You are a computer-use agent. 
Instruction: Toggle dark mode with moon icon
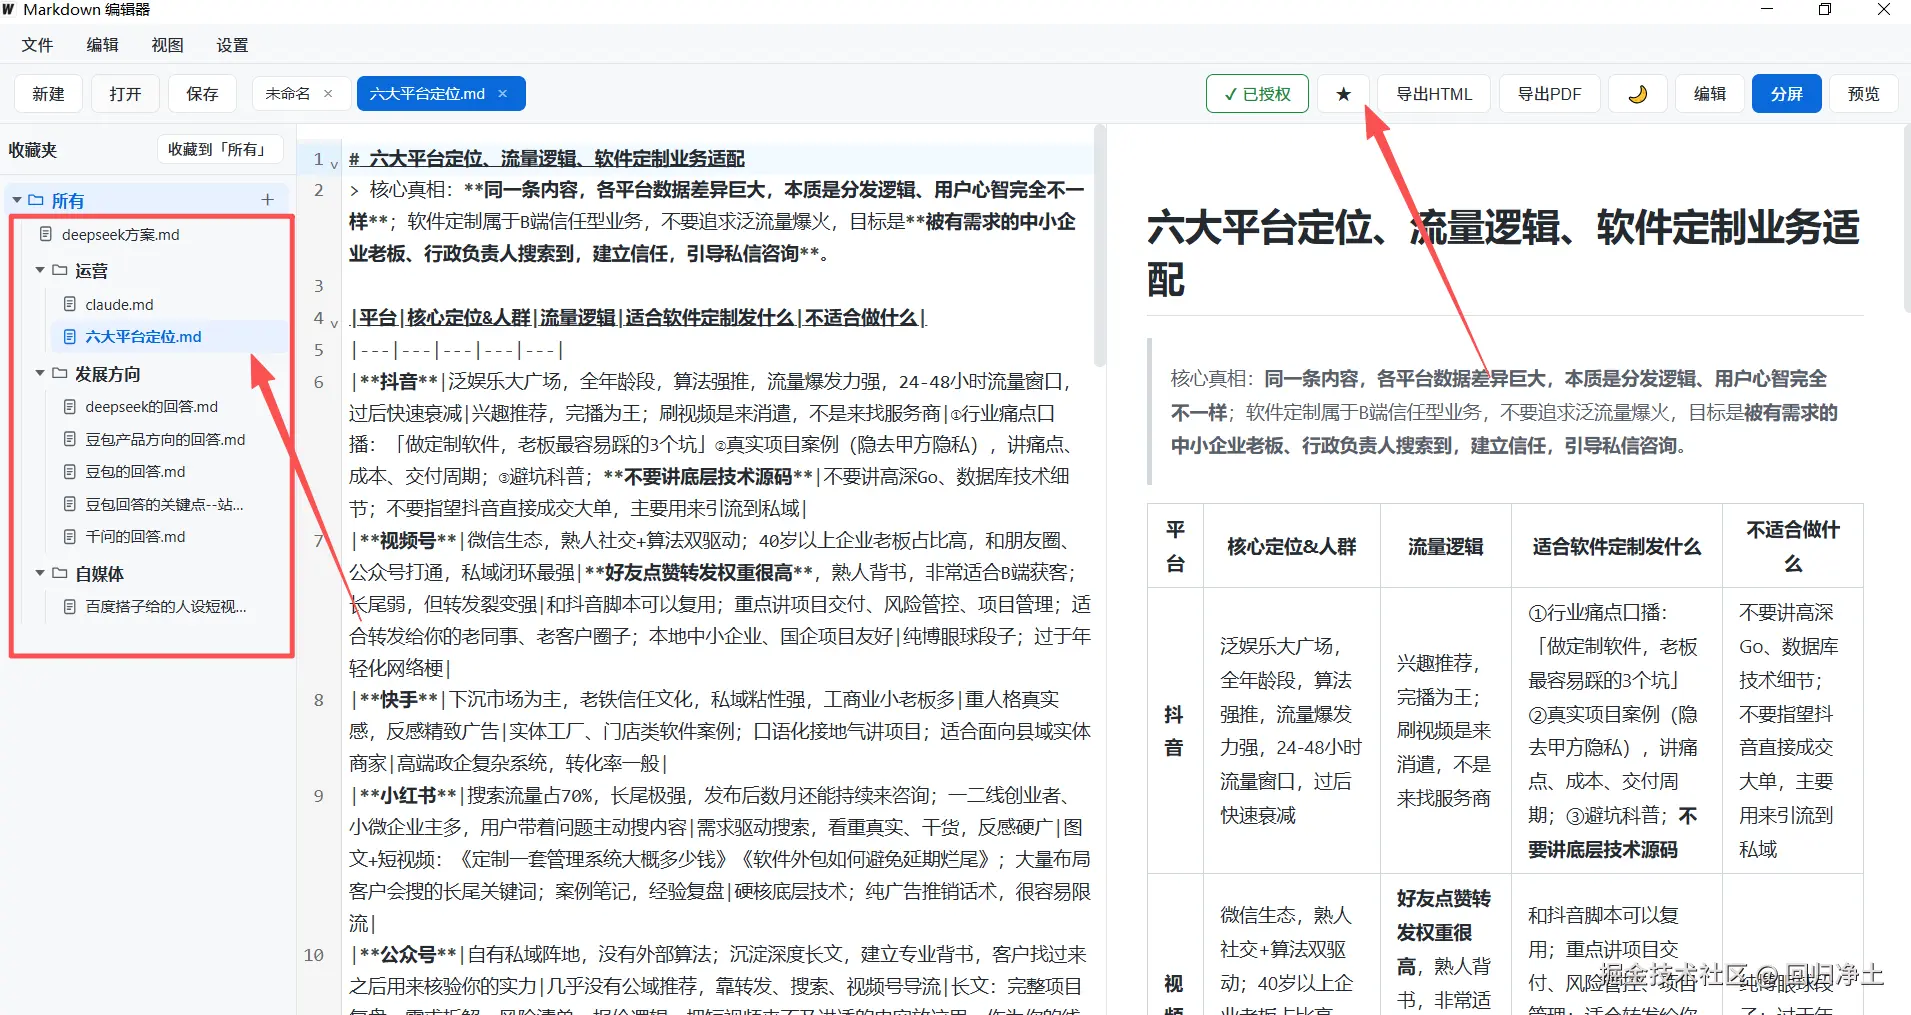(1637, 94)
